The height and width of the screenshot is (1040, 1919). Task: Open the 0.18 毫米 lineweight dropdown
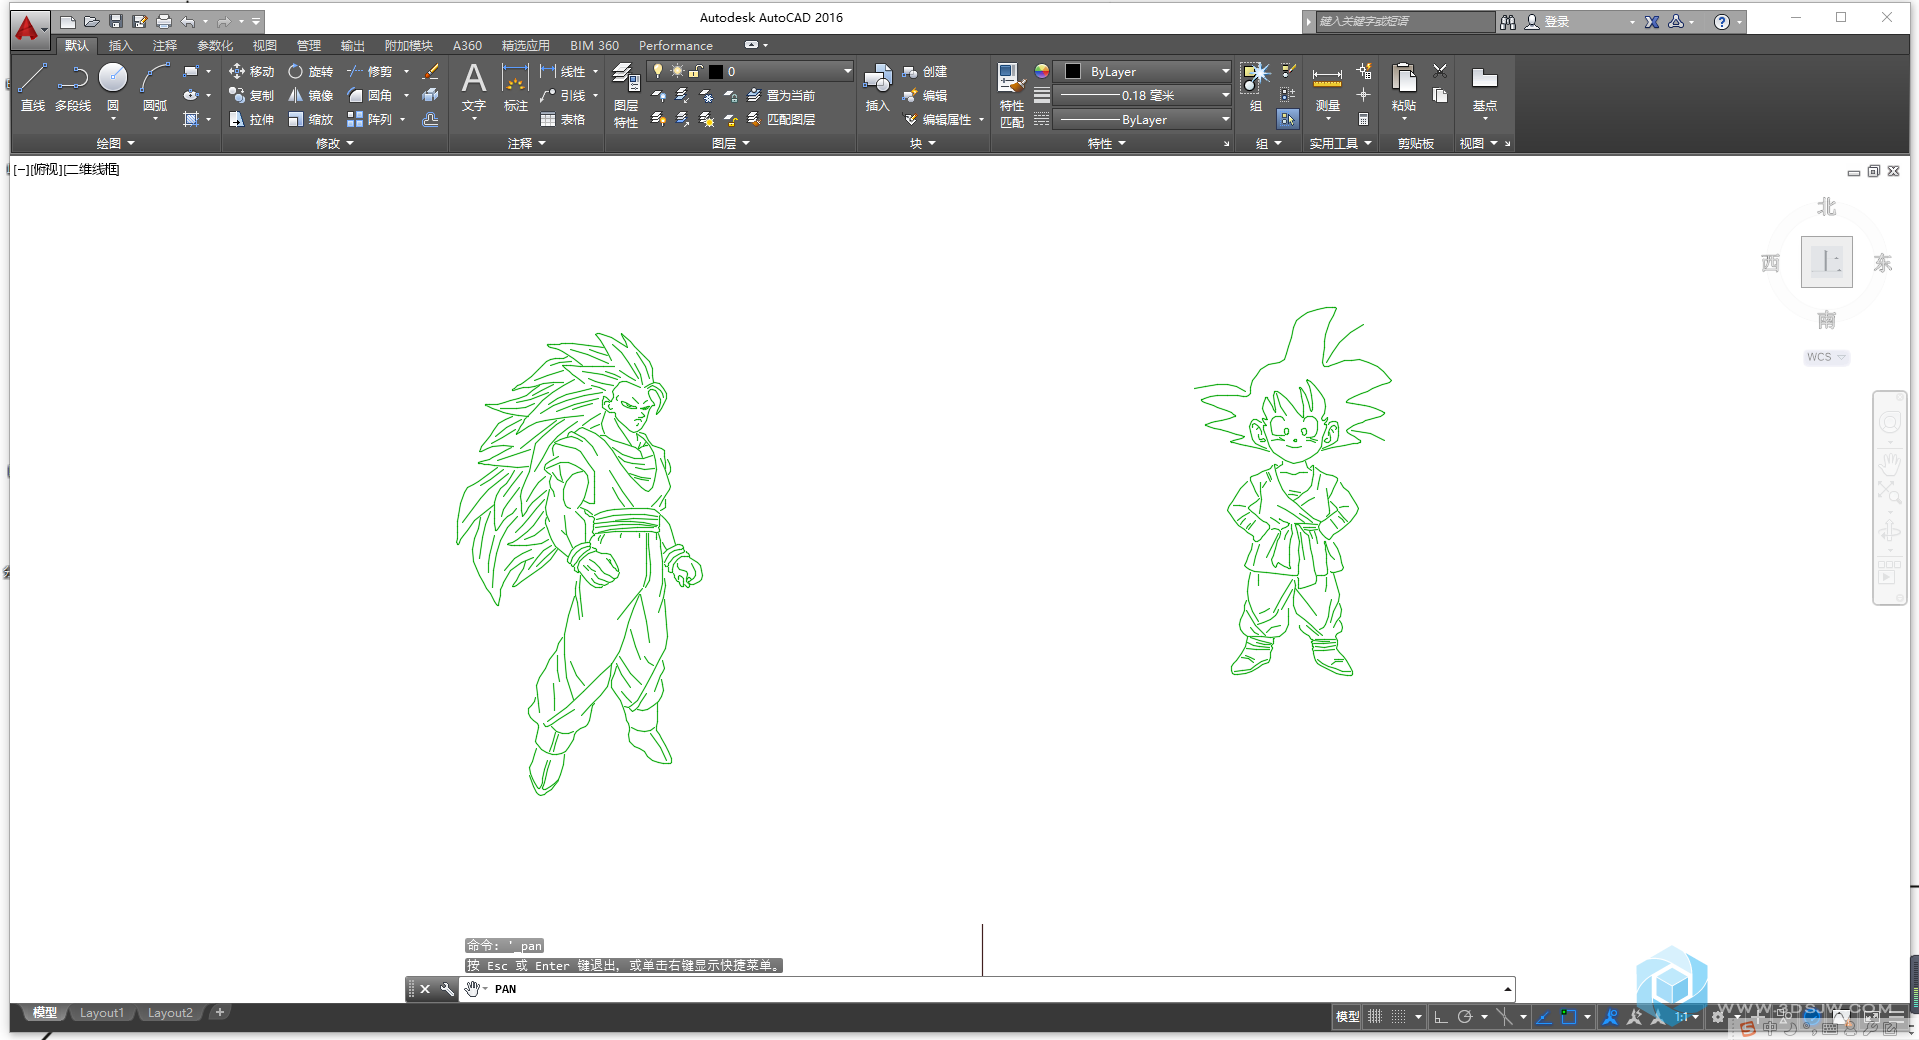[x=1144, y=95]
